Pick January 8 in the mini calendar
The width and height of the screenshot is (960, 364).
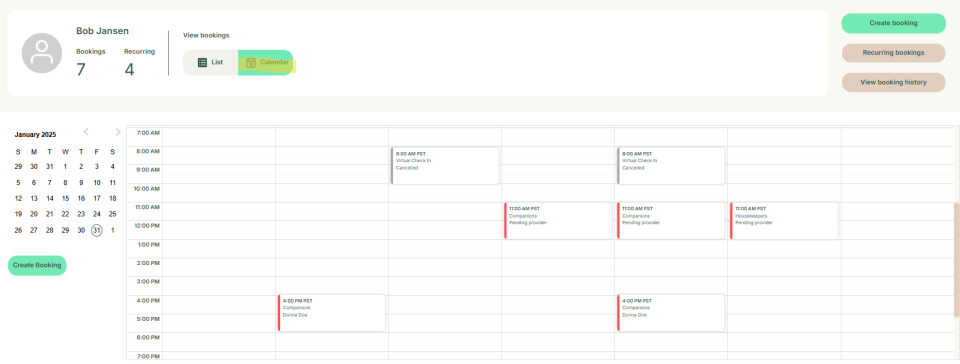[x=66, y=182]
